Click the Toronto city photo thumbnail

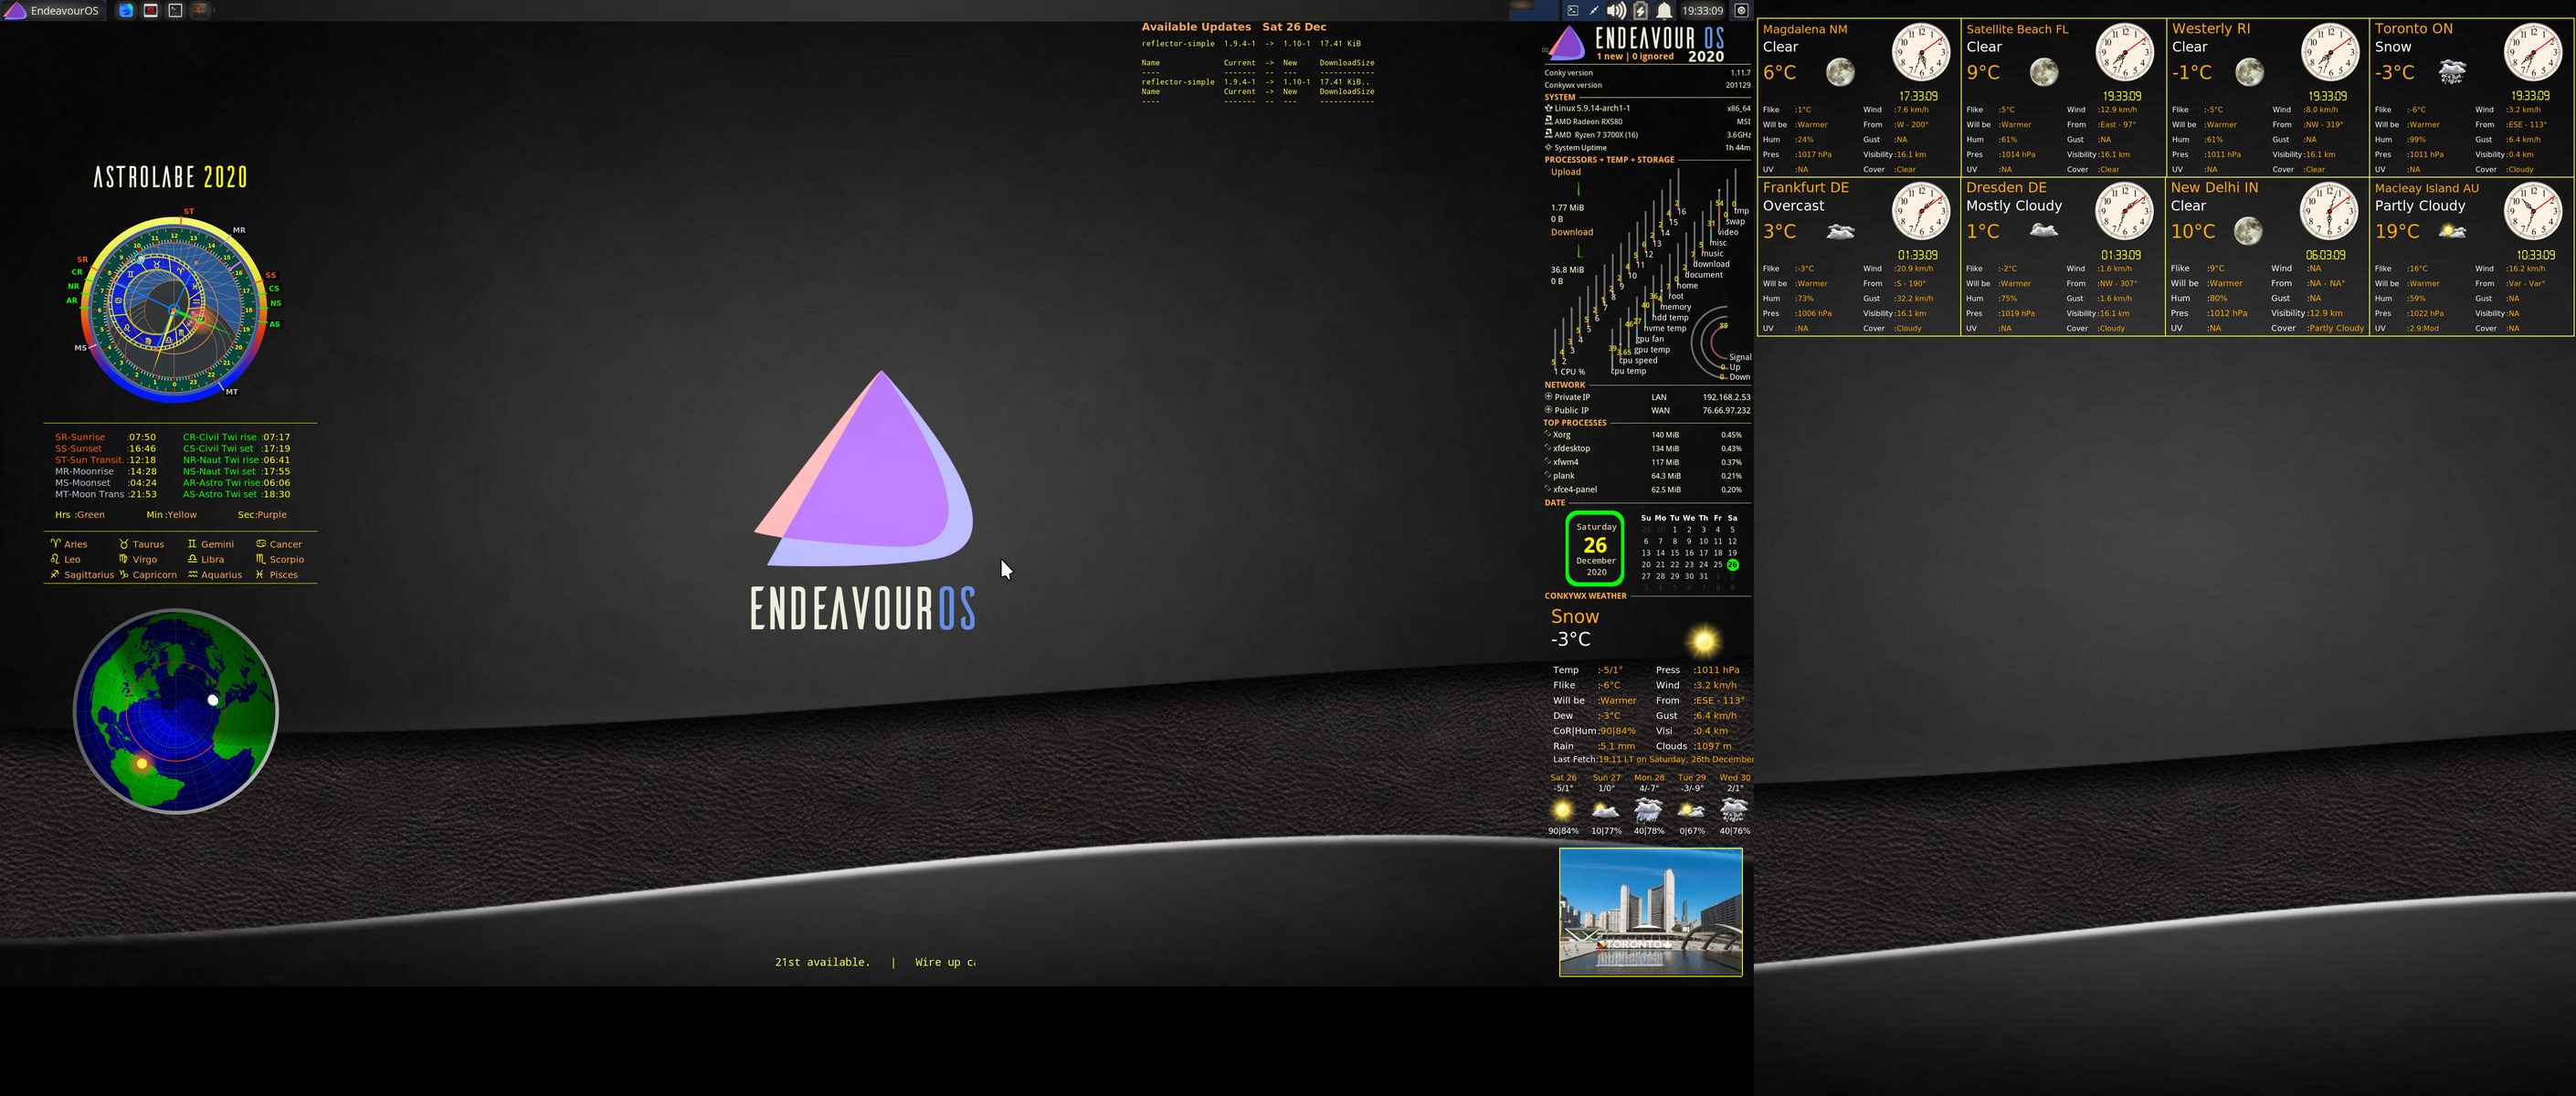tap(1650, 912)
